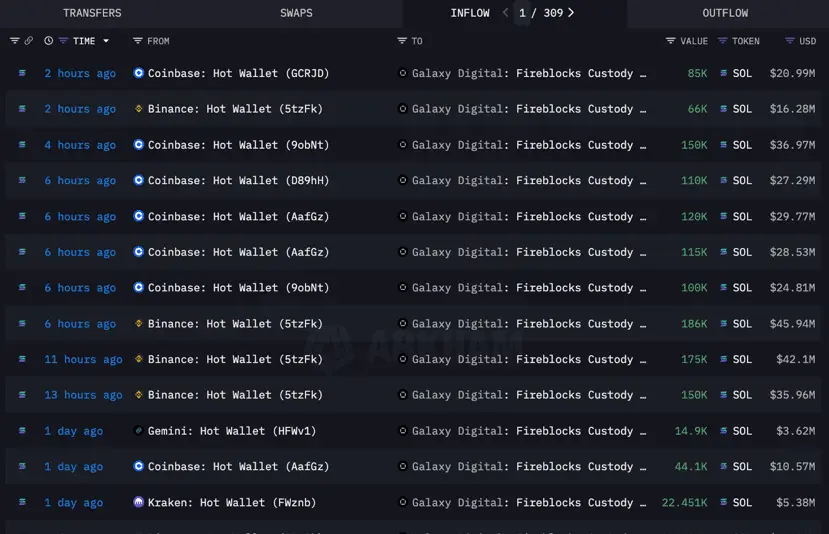Click the chain link icon in header
The width and height of the screenshot is (829, 534).
coord(29,41)
